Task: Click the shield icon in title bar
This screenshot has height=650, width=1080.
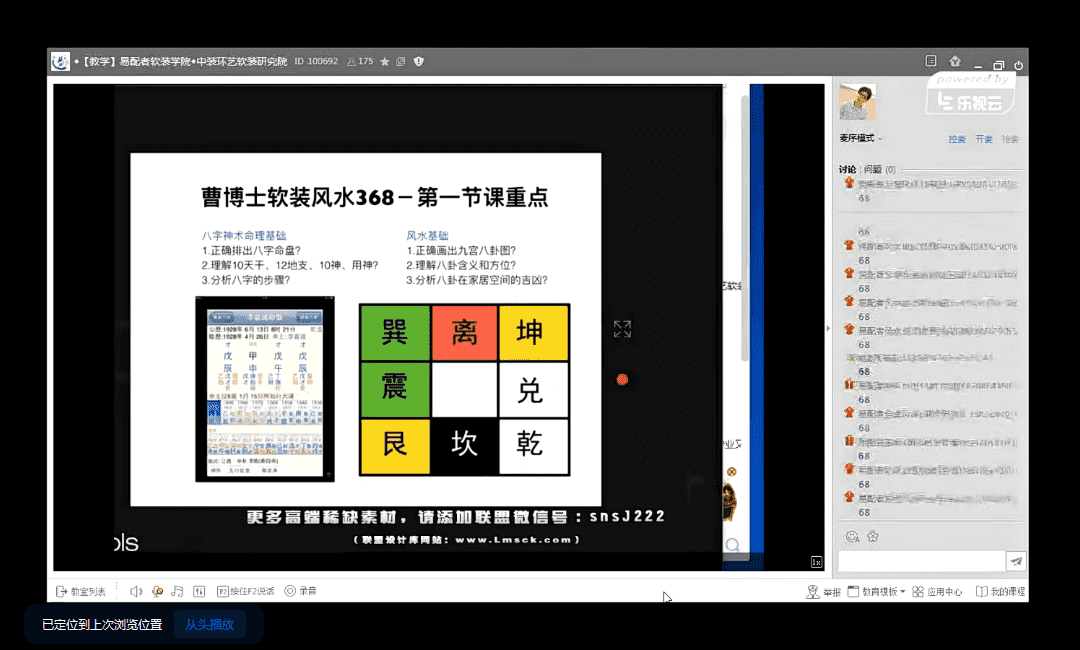Action: tap(419, 62)
